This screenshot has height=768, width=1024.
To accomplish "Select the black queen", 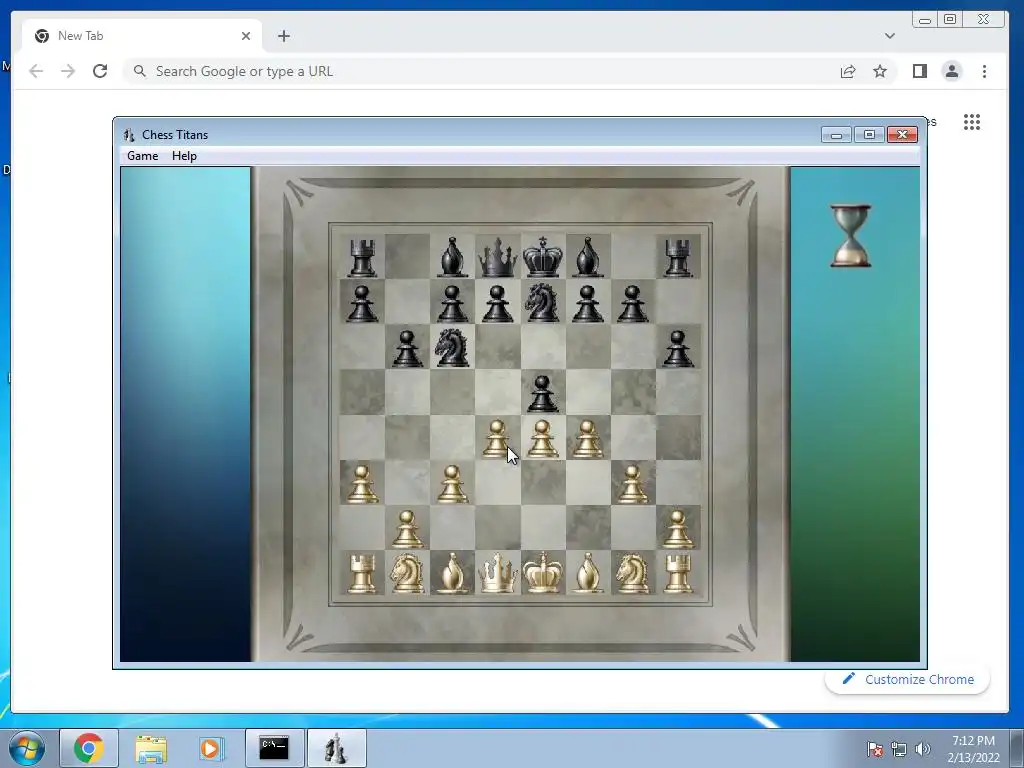I will click(498, 257).
